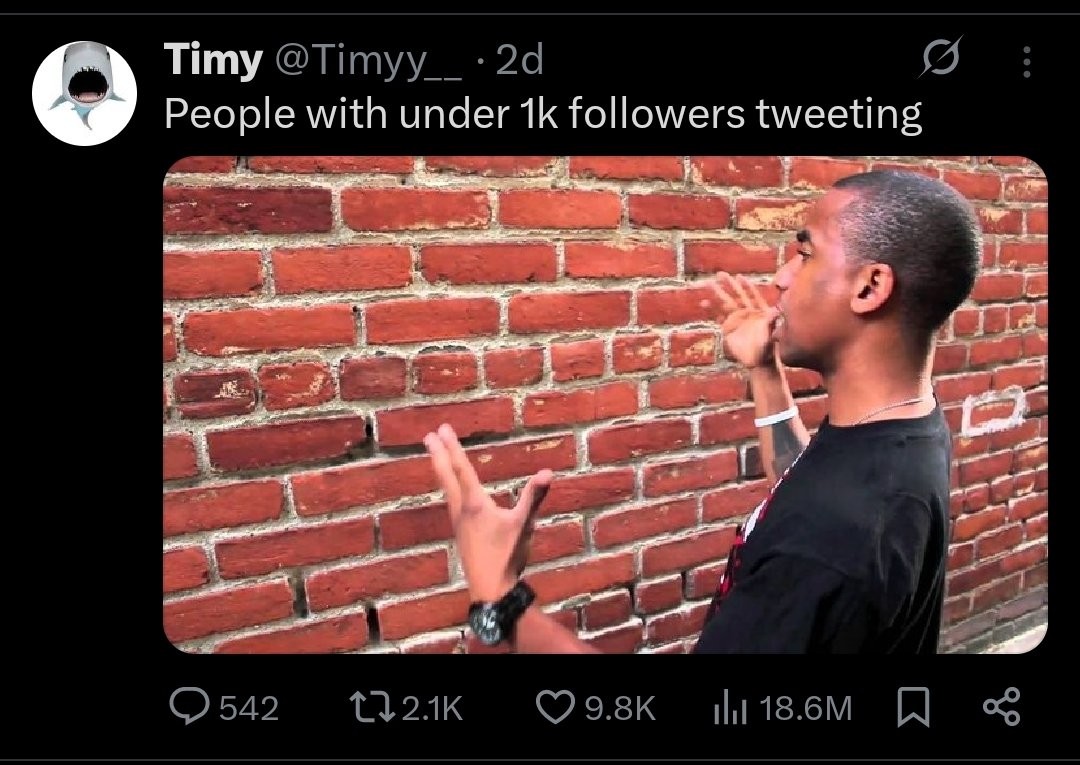Viewport: 1080px width, 765px height.
Task: Click the view analytics bar chart icon
Action: click(x=730, y=708)
